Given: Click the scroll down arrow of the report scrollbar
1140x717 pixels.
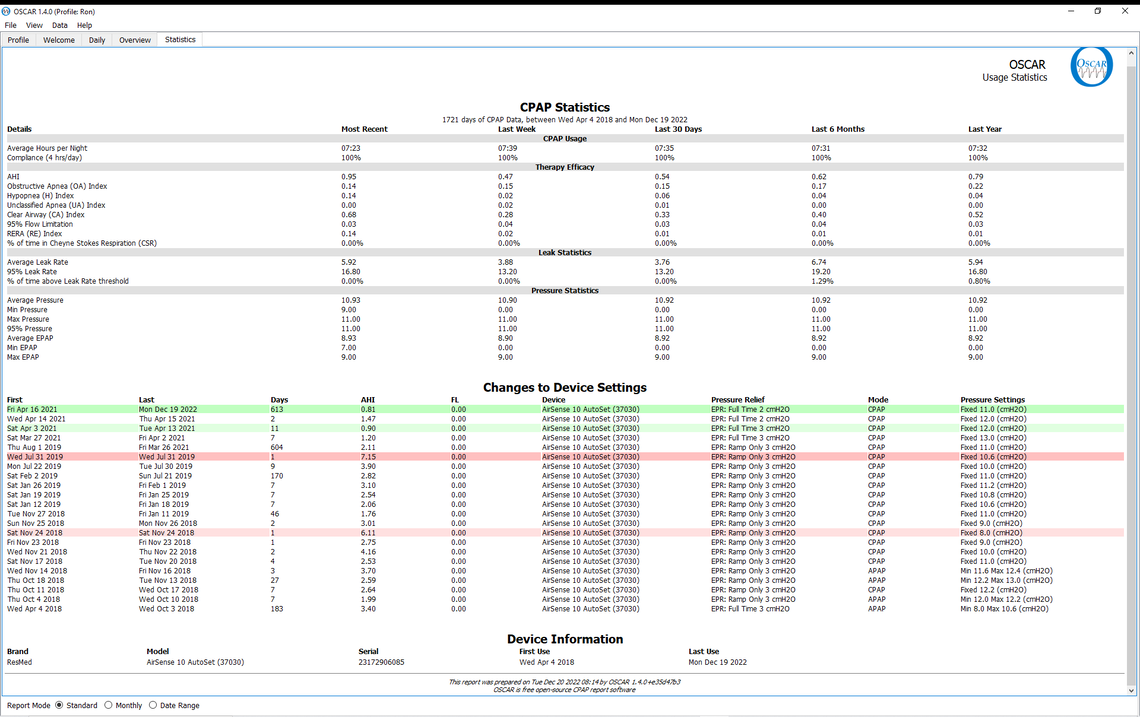Looking at the screenshot, I should click(1131, 691).
